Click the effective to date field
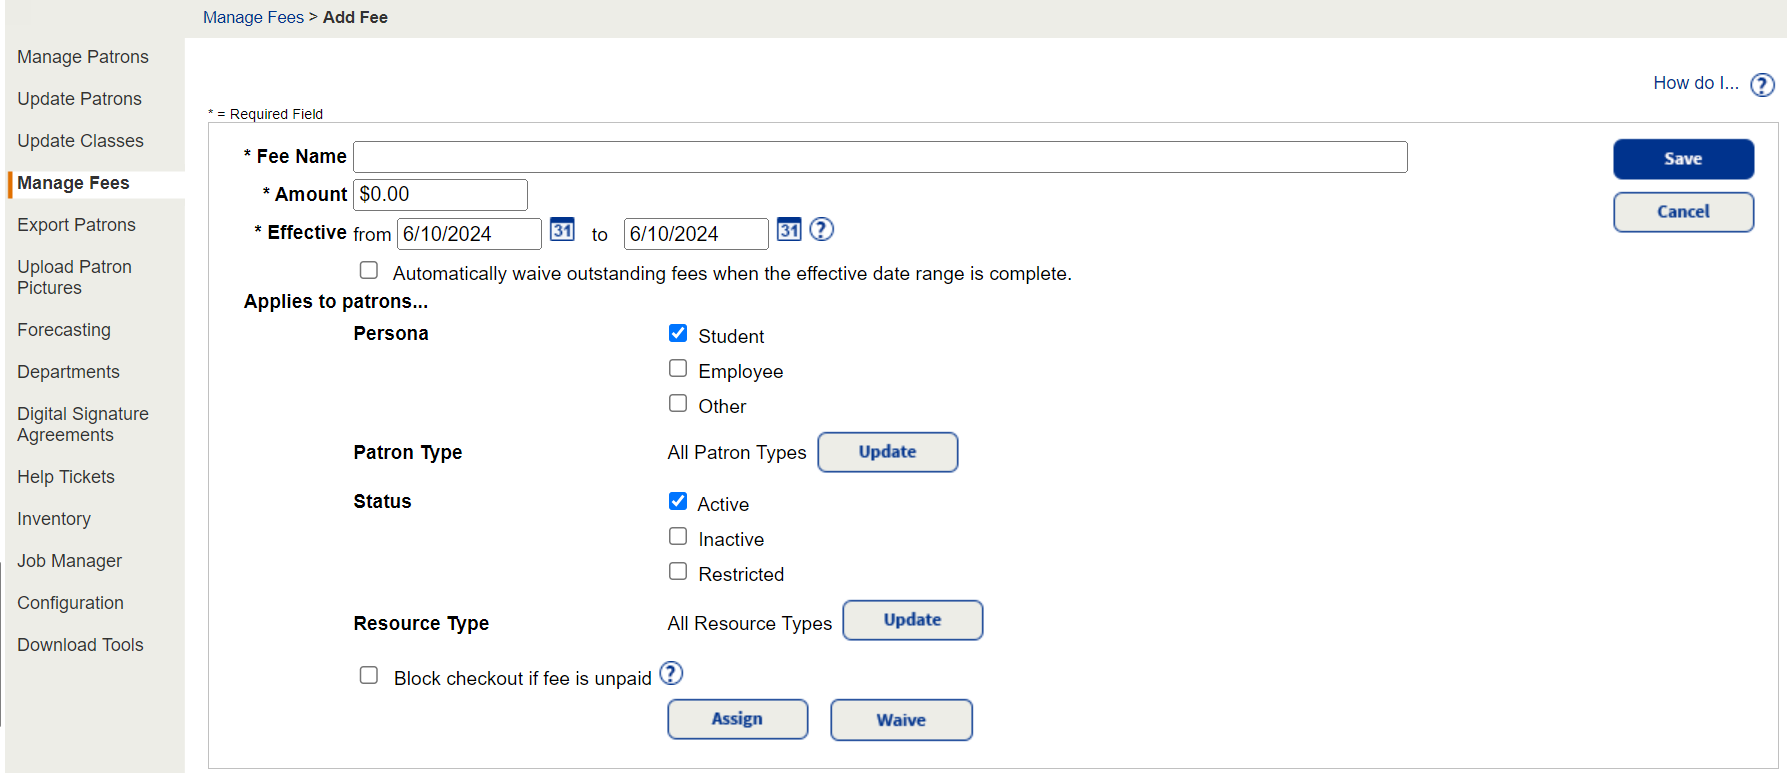This screenshot has width=1787, height=773. click(x=696, y=234)
